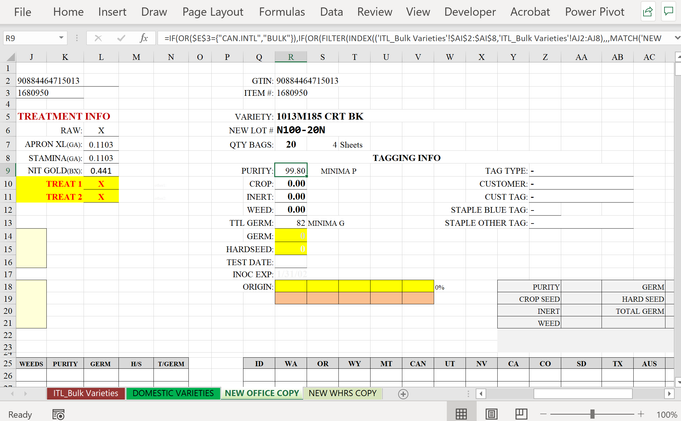Zoom in with the plus icon
Image resolution: width=681 pixels, height=421 pixels.
(641, 414)
